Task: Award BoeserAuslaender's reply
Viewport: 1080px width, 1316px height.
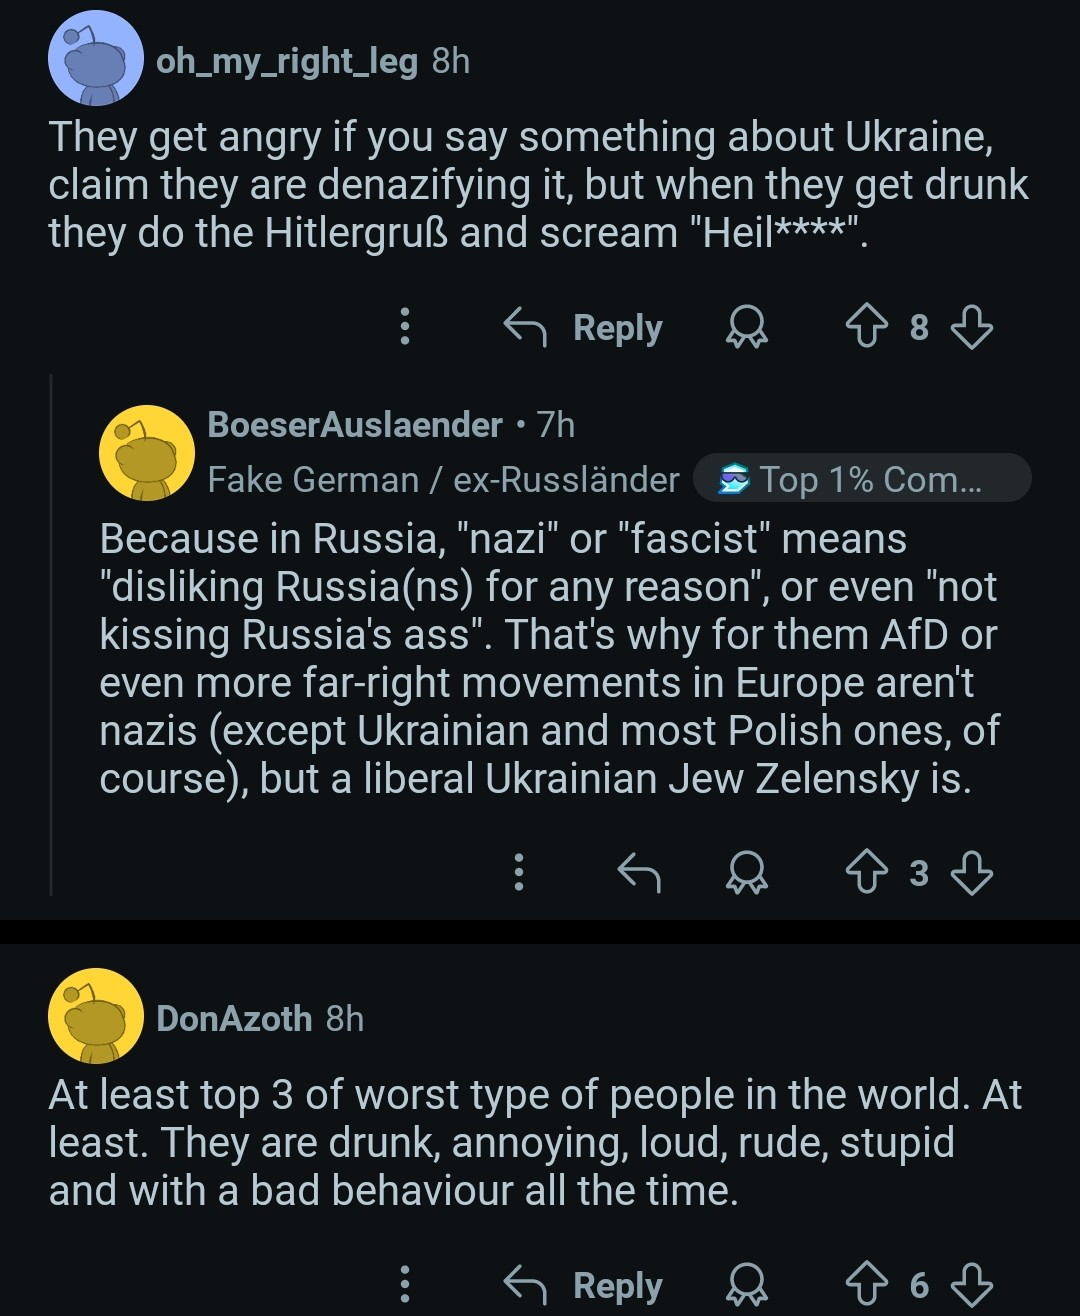Action: 746,873
